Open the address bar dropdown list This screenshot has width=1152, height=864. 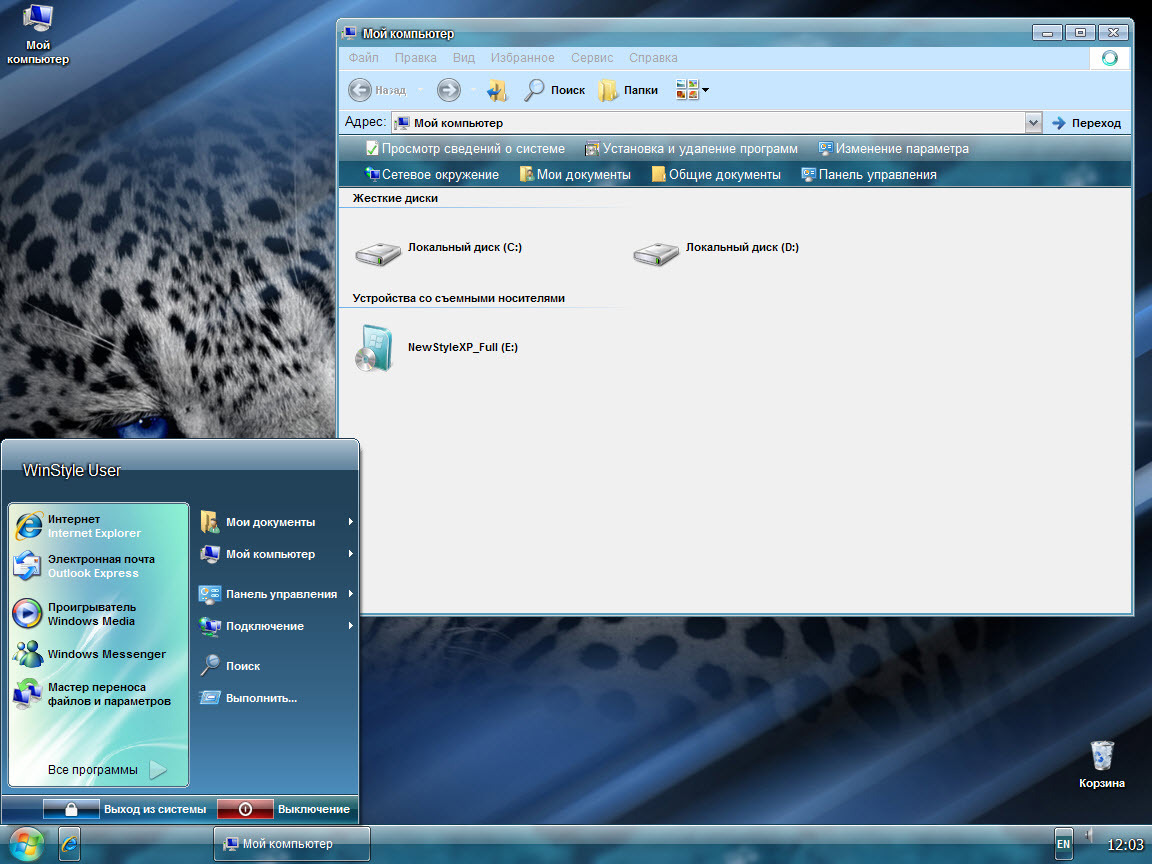pyautogui.click(x=1033, y=123)
